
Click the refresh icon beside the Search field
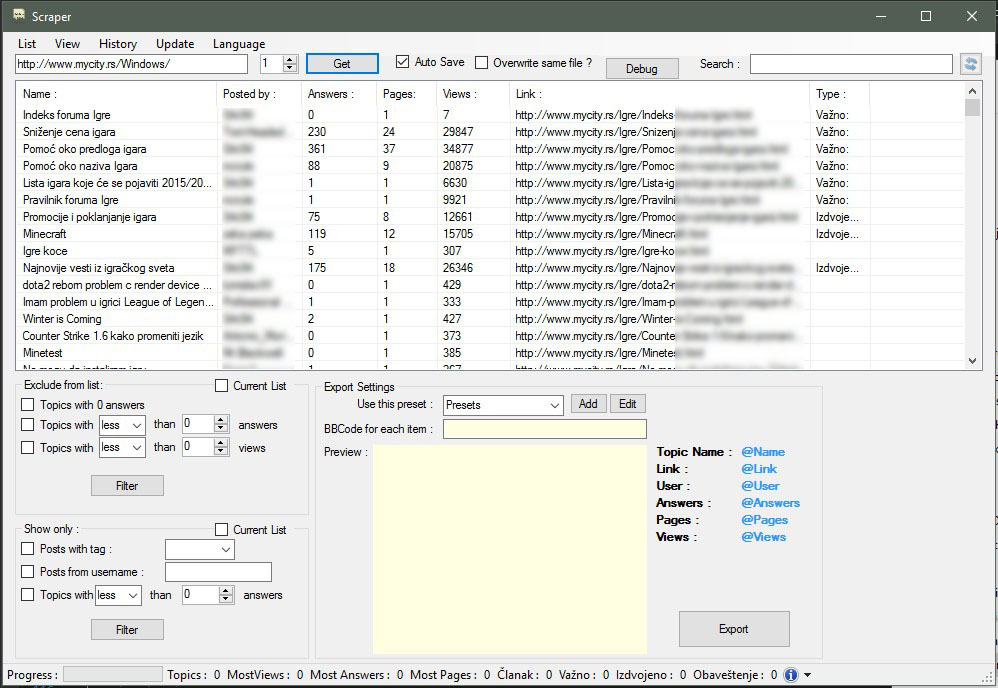[970, 64]
